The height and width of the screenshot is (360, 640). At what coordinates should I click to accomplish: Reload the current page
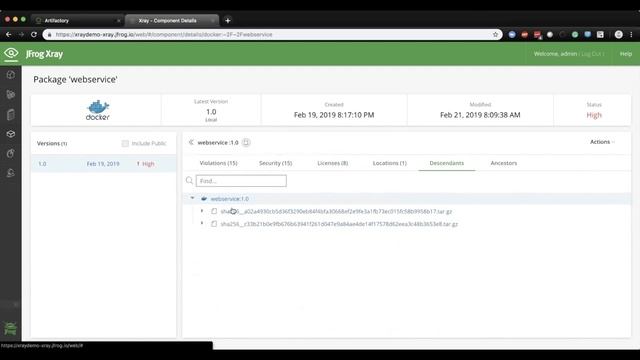pos(34,35)
